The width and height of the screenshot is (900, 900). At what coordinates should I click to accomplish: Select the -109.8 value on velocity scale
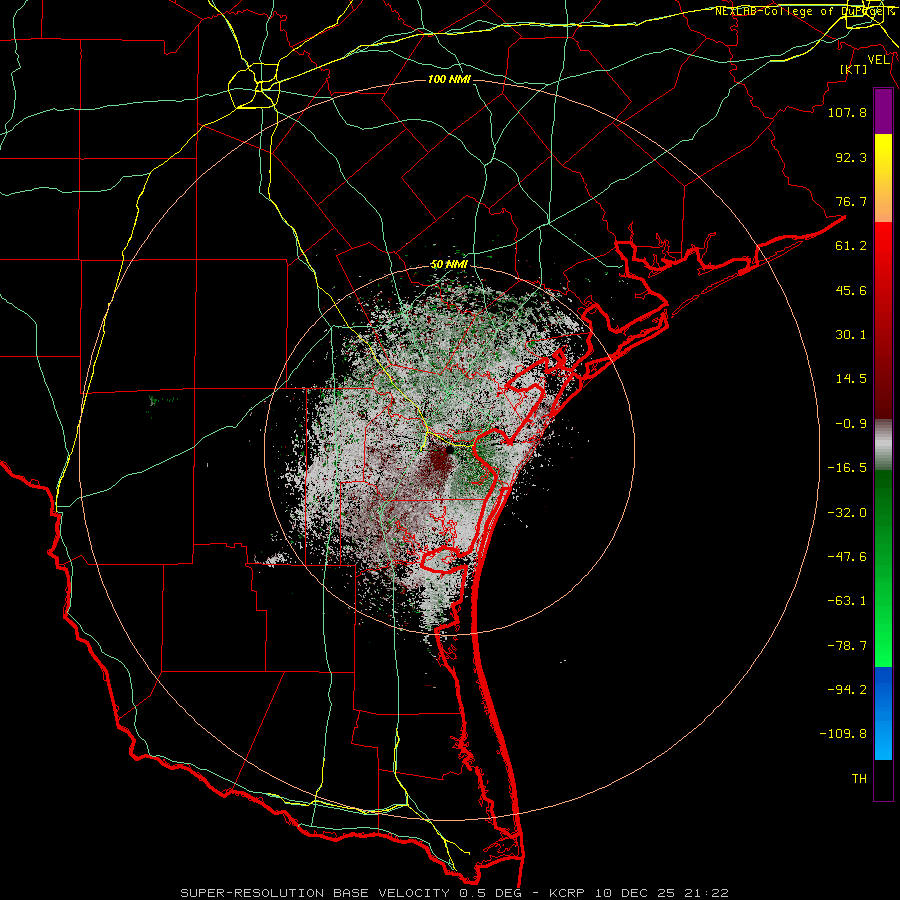(844, 734)
